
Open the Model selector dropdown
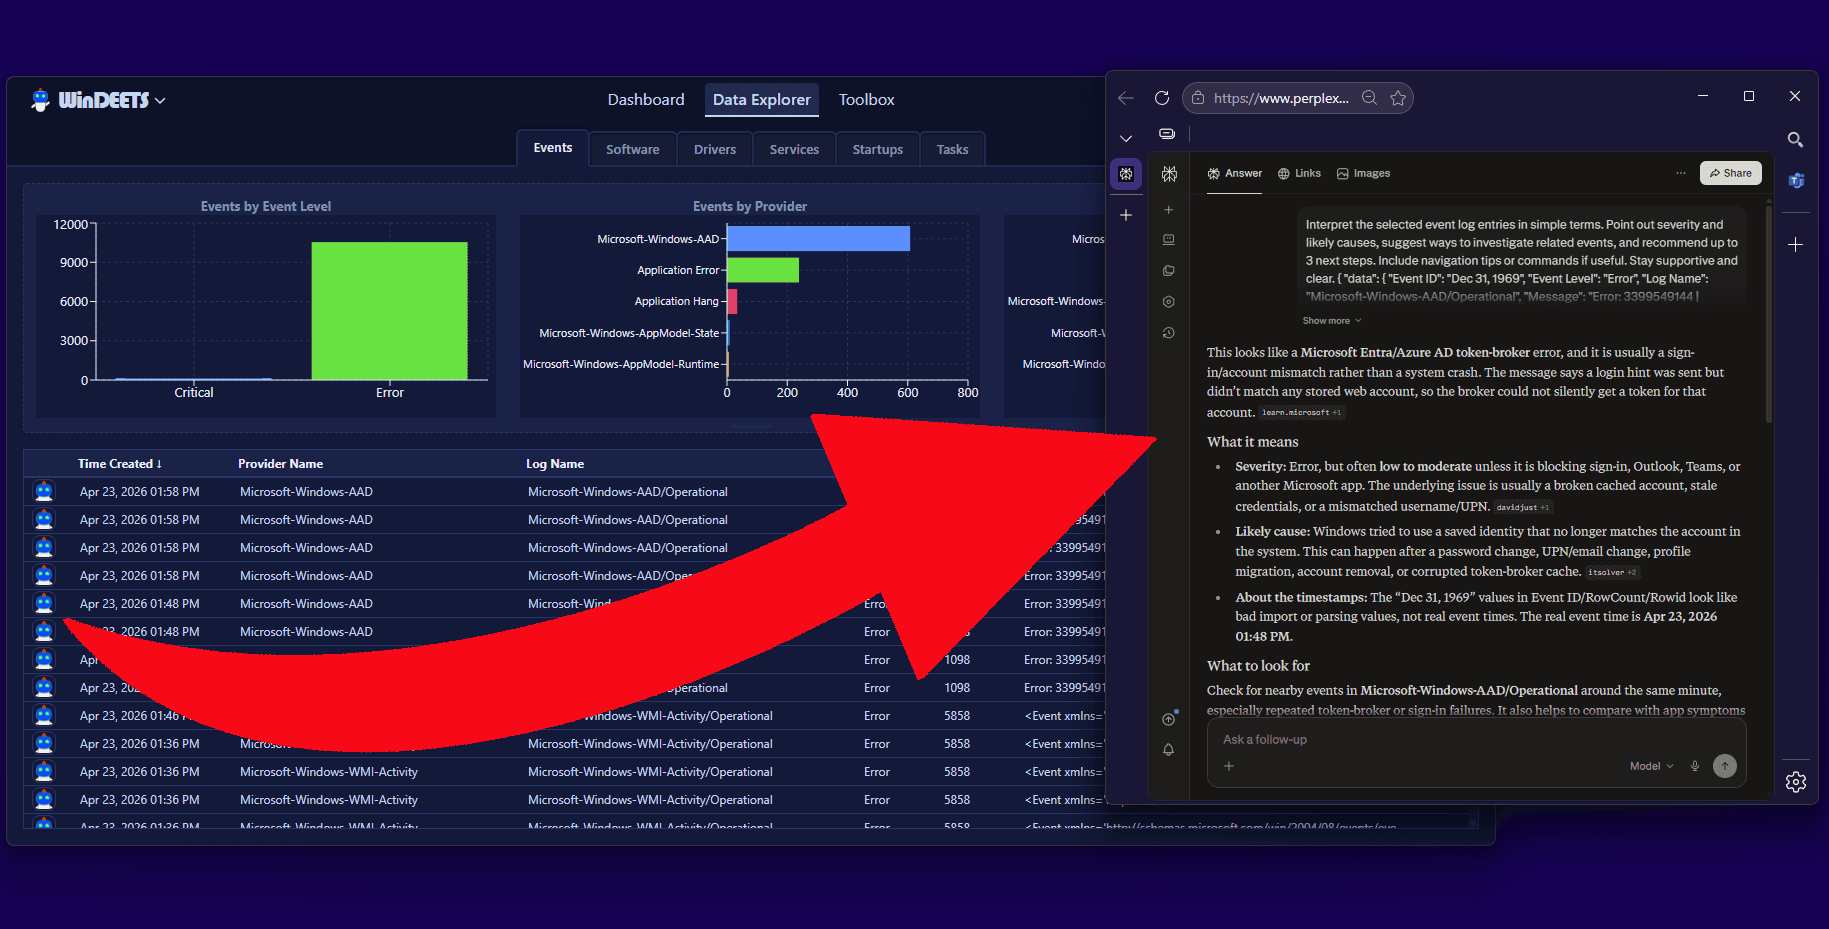[1651, 766]
